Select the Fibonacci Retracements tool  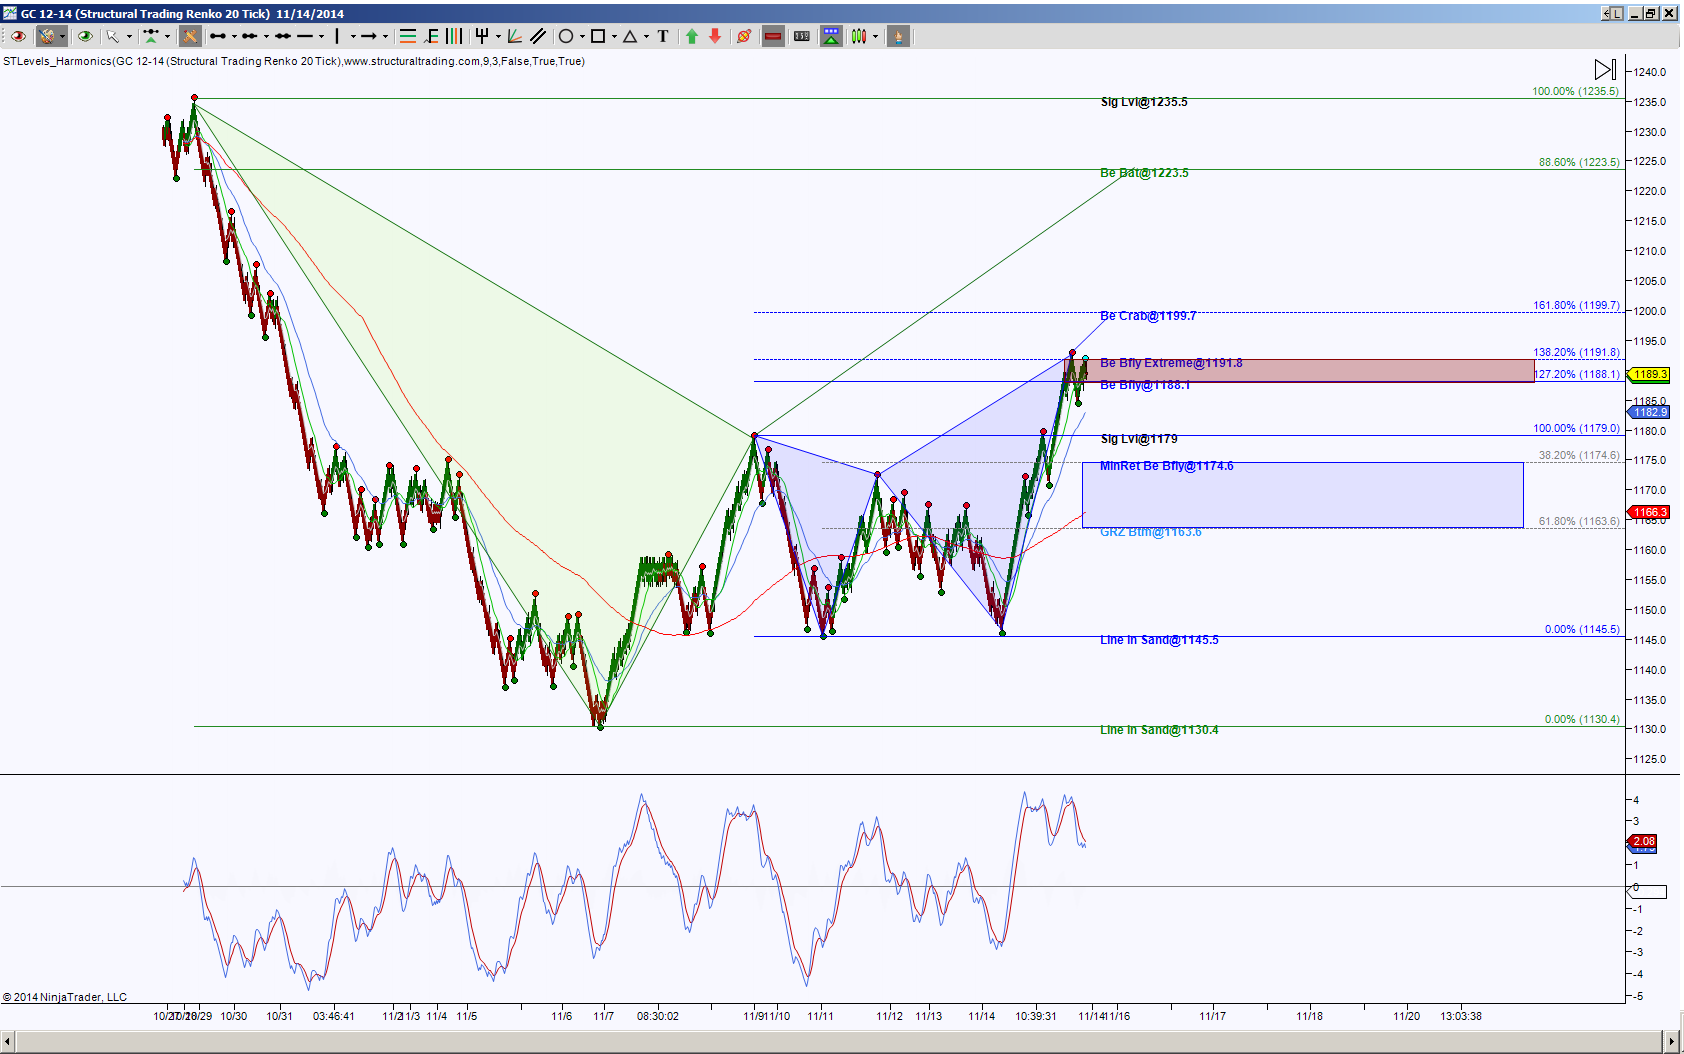(408, 36)
